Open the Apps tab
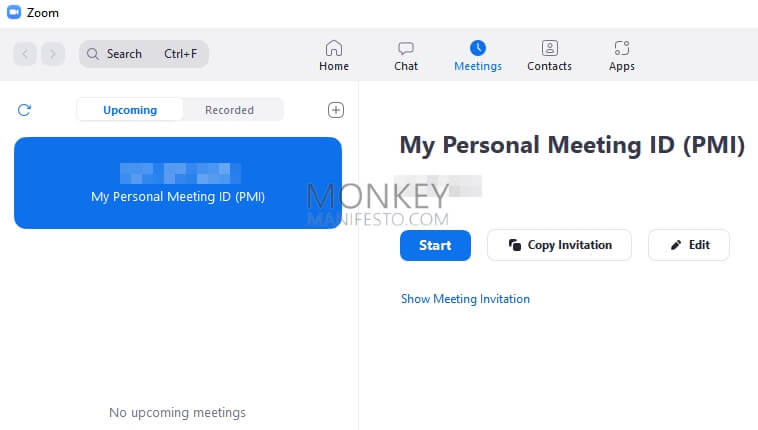This screenshot has width=758, height=430. [622, 56]
